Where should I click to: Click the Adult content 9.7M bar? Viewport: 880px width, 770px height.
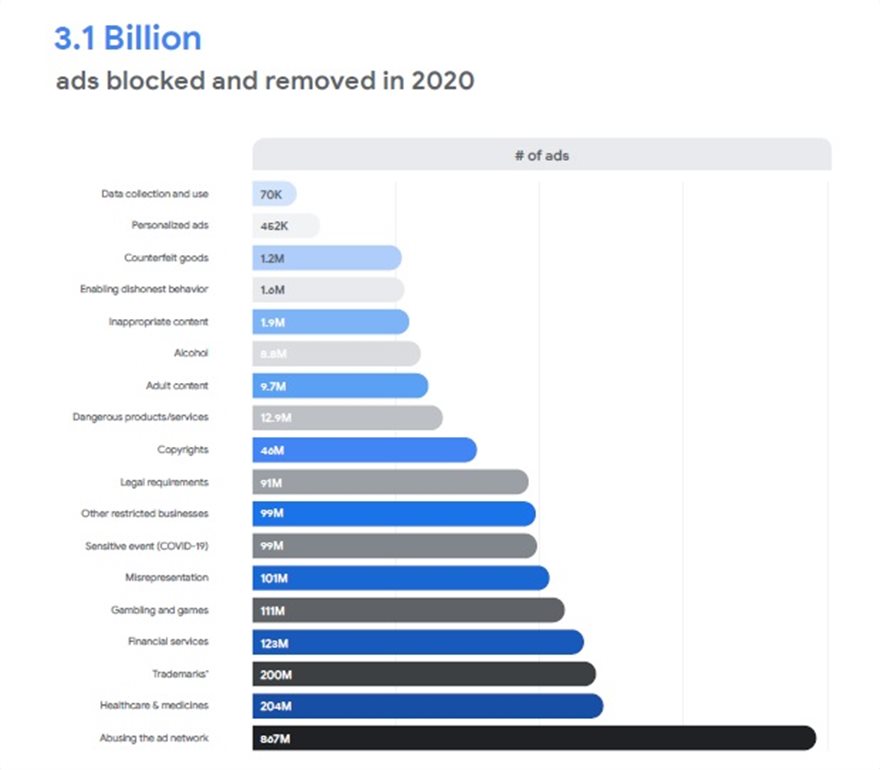[x=339, y=386]
